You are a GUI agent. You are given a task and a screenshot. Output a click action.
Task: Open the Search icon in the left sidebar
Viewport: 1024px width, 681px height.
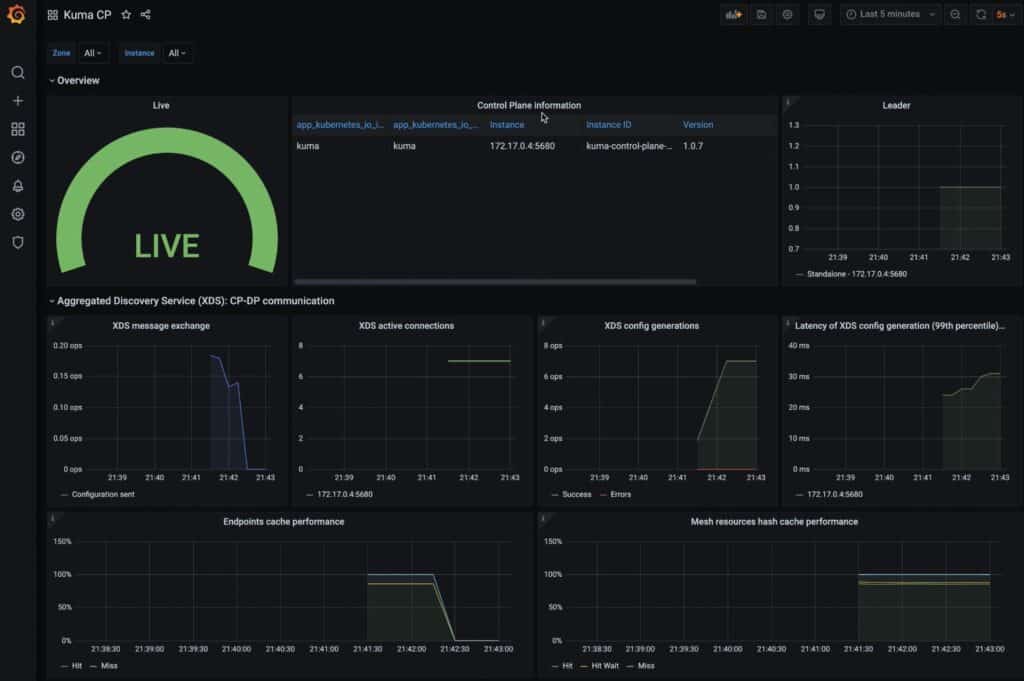pyautogui.click(x=17, y=72)
